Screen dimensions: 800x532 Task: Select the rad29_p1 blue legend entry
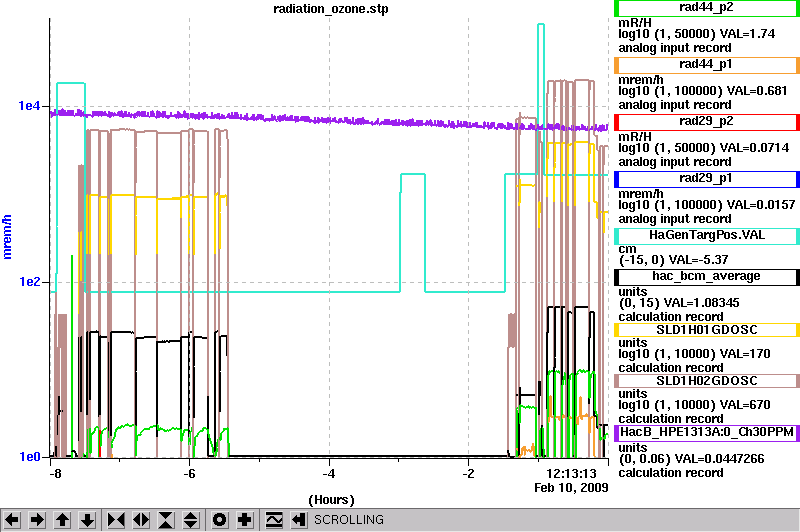coord(707,179)
